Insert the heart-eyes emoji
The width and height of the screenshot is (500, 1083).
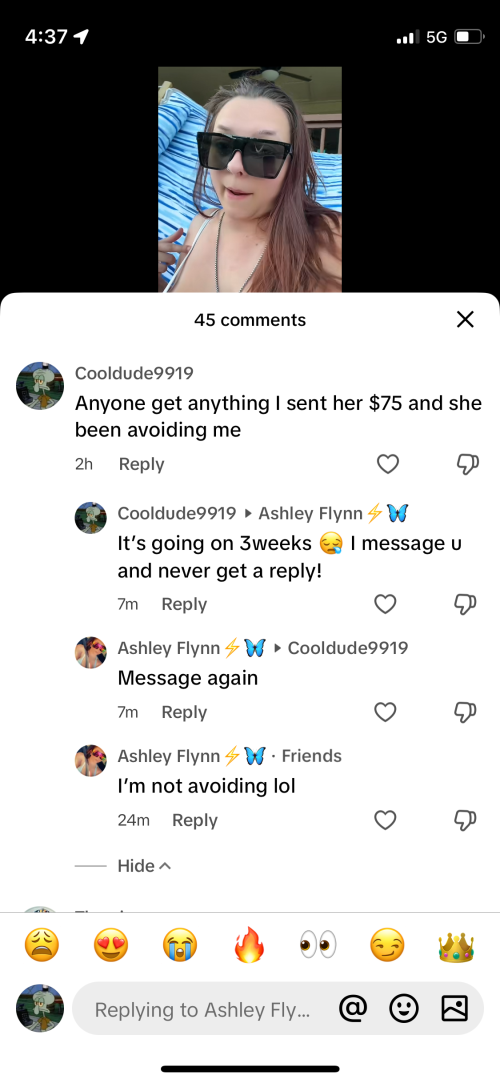pos(110,945)
